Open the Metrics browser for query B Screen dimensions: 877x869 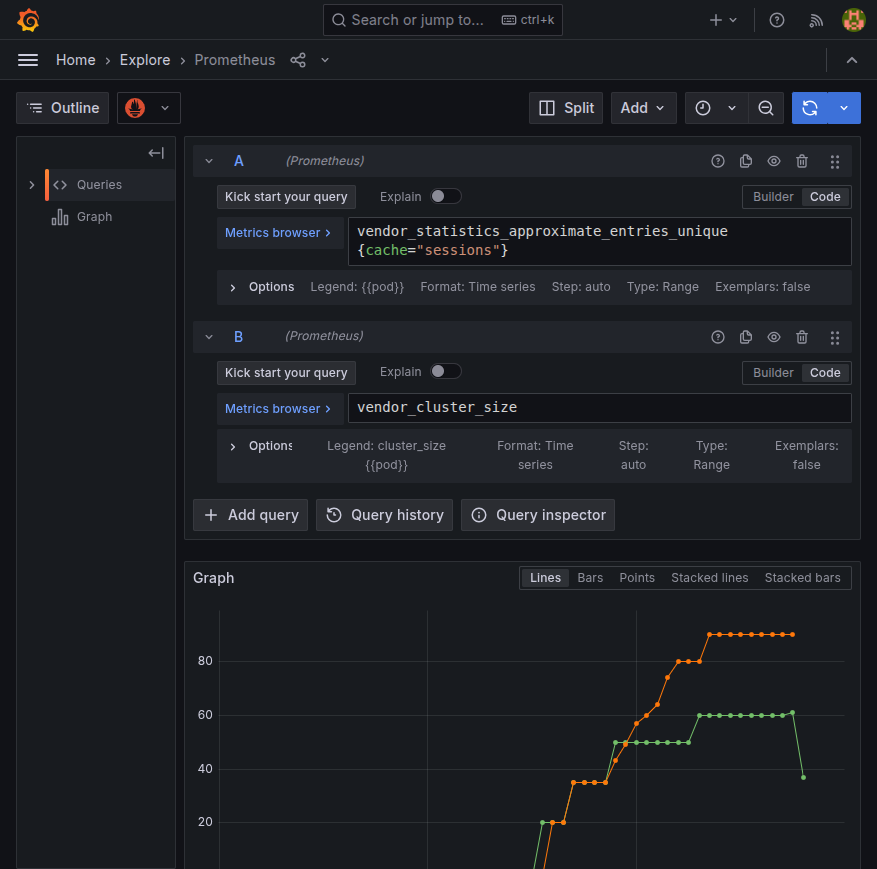[278, 409]
